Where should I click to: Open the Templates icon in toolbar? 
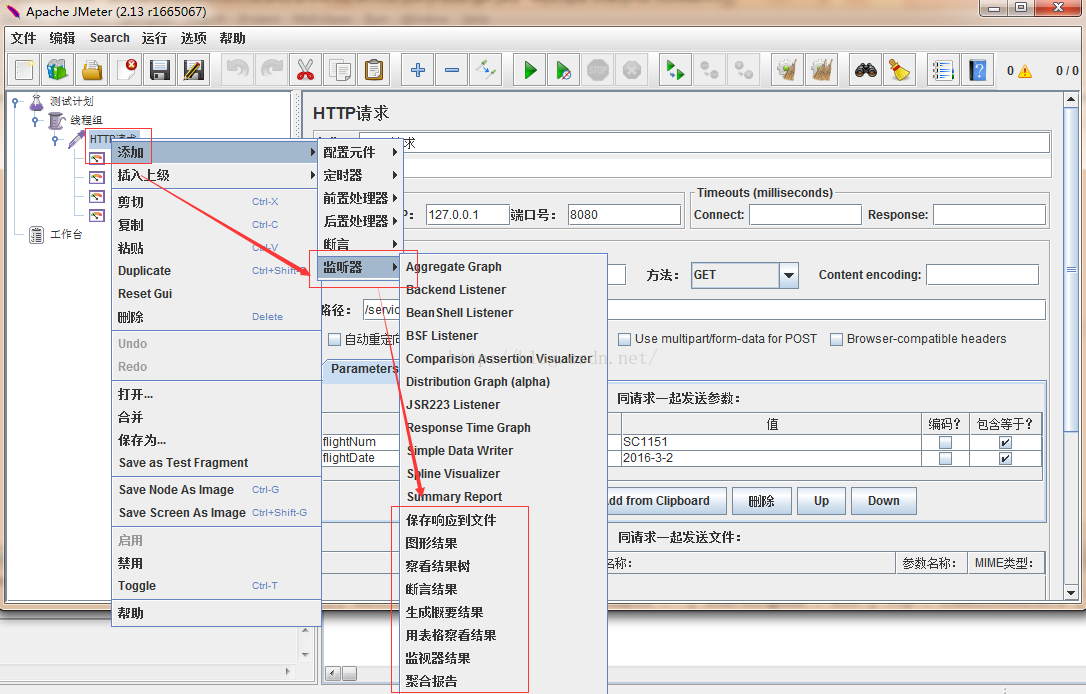57,70
